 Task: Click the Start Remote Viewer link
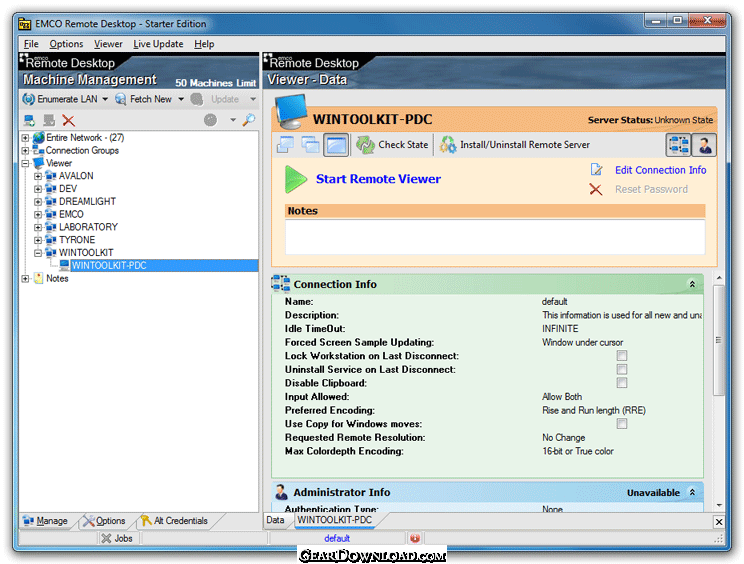pyautogui.click(x=378, y=179)
